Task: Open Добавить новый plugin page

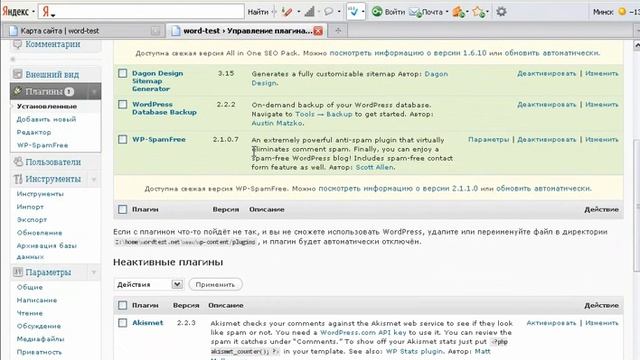Action: 46,119
